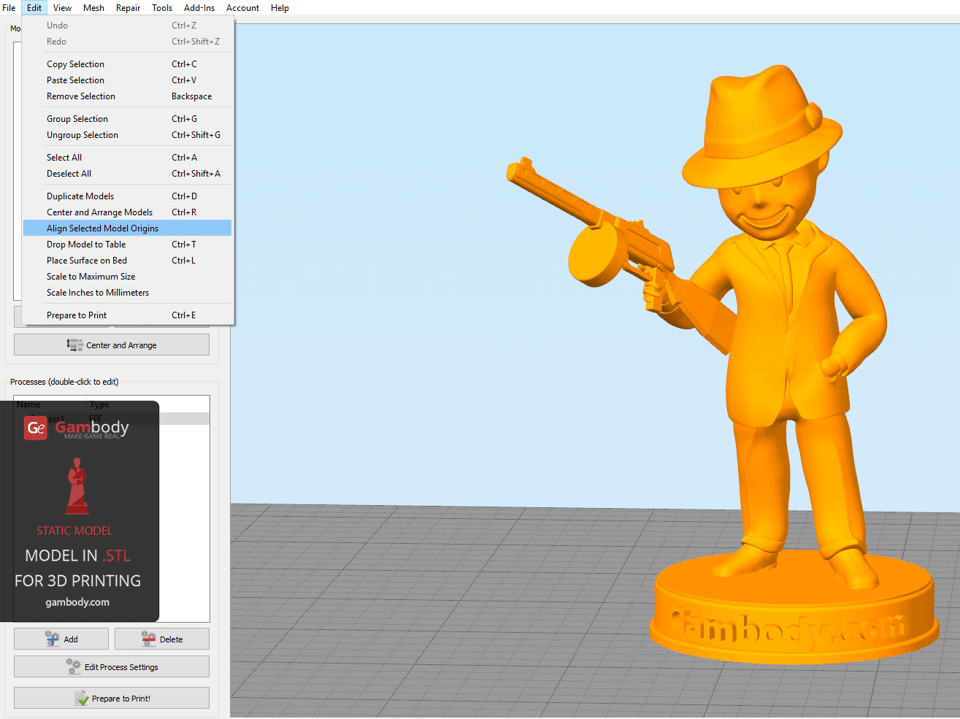This screenshot has width=960, height=719.
Task: Click the red gears icon on Delete button
Action: point(147,638)
